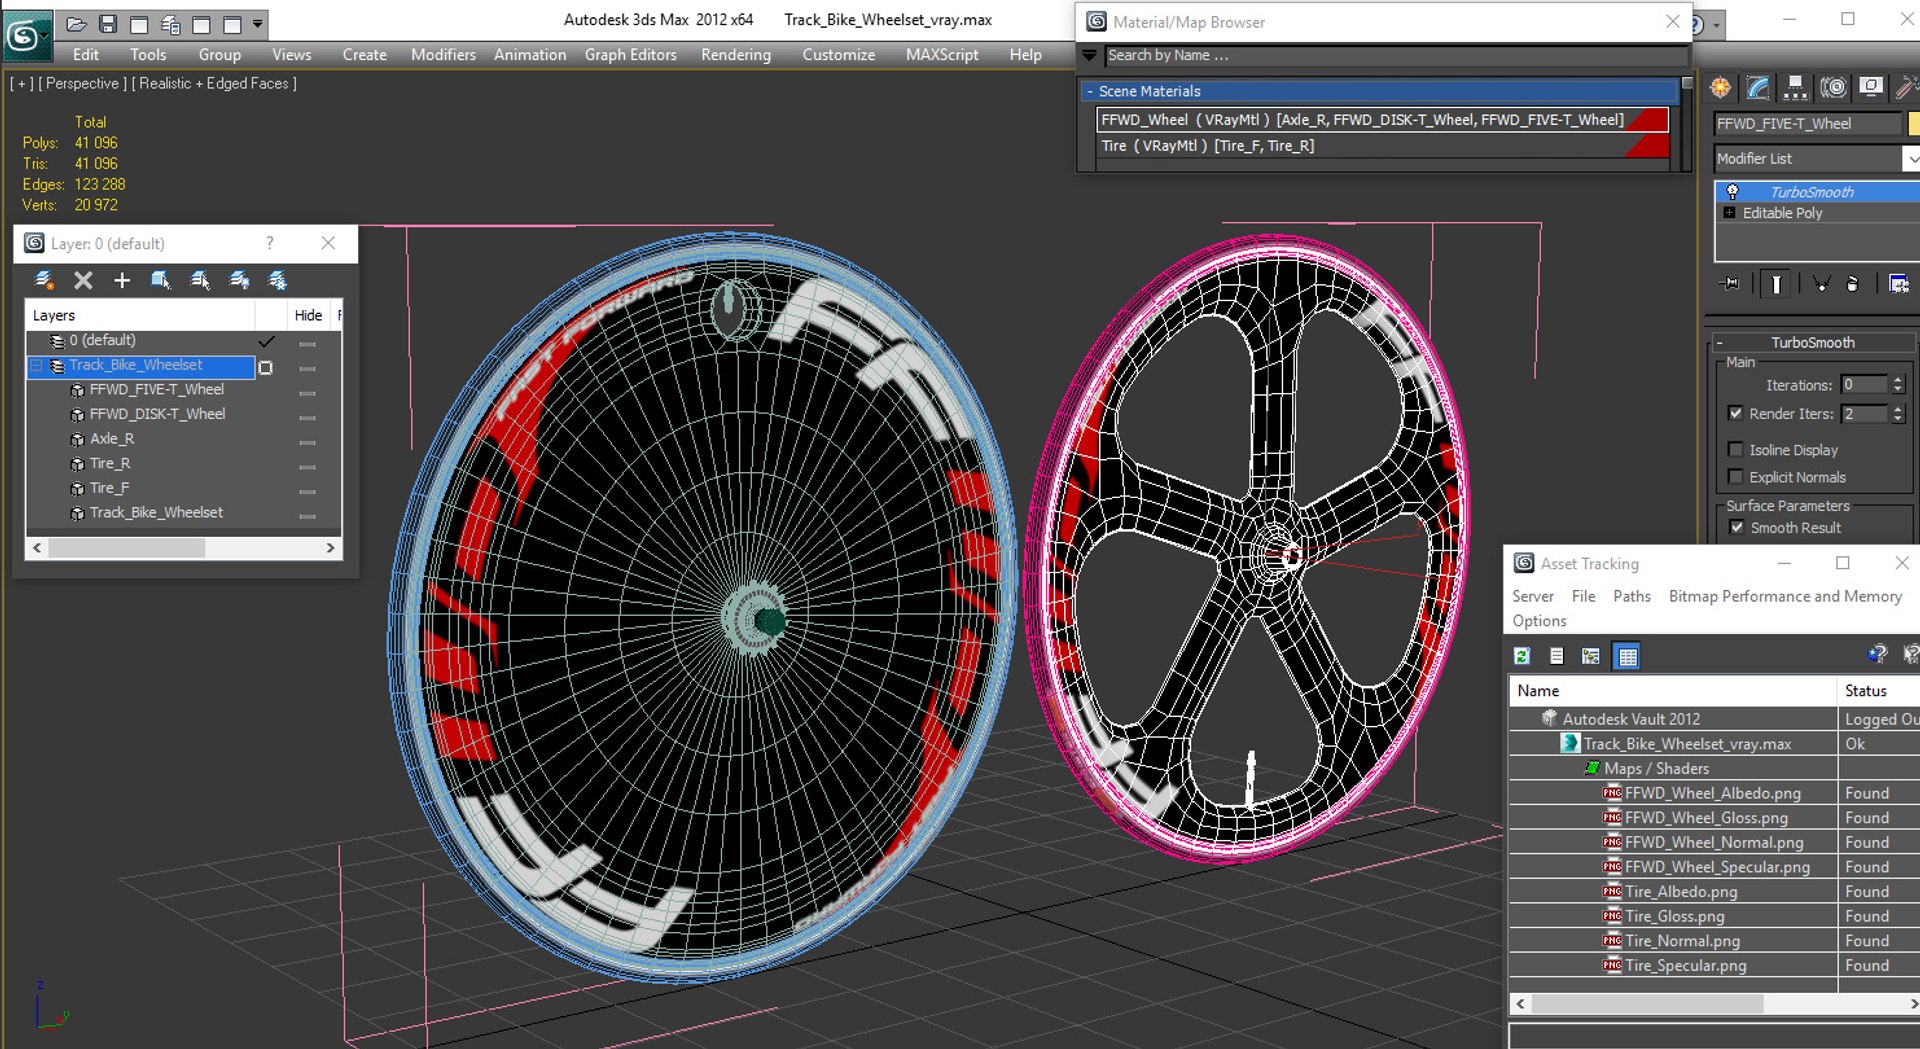The image size is (1920, 1049).
Task: Collapse the TurboSmooth rollout
Action: coord(1719,342)
